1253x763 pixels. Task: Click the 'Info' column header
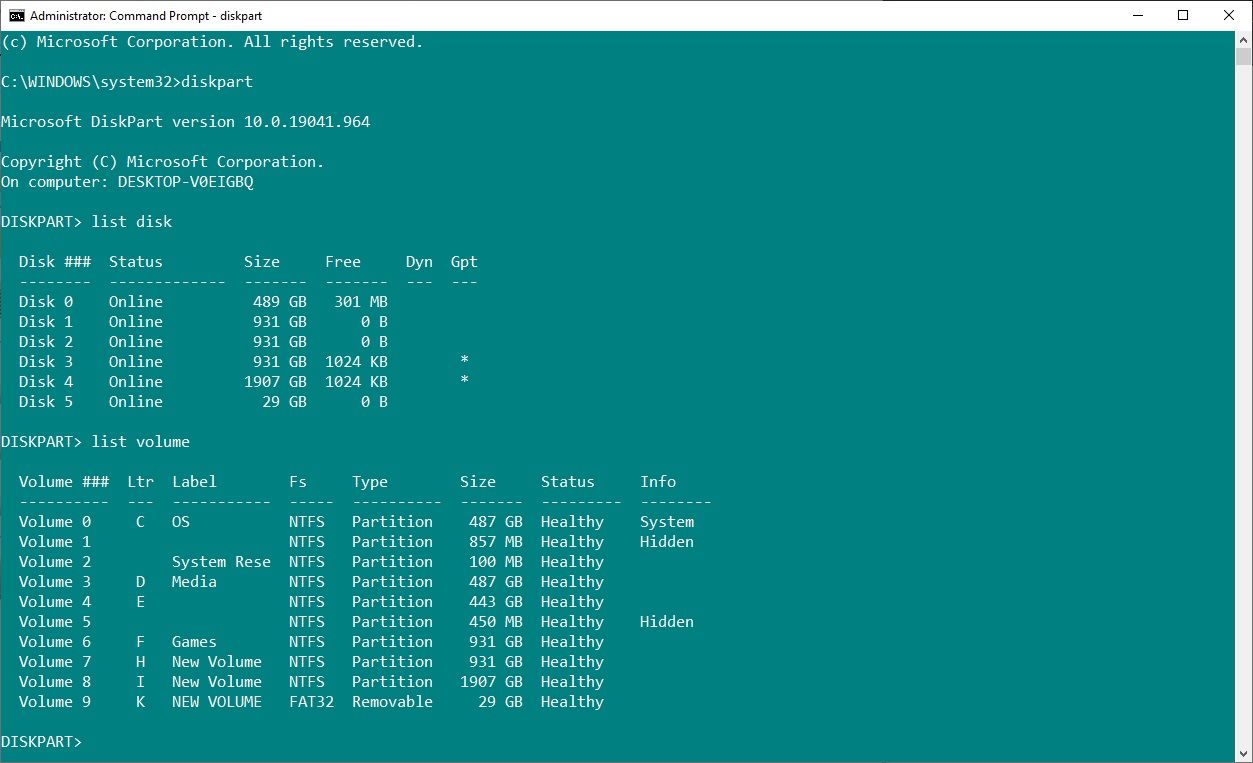pyautogui.click(x=658, y=482)
